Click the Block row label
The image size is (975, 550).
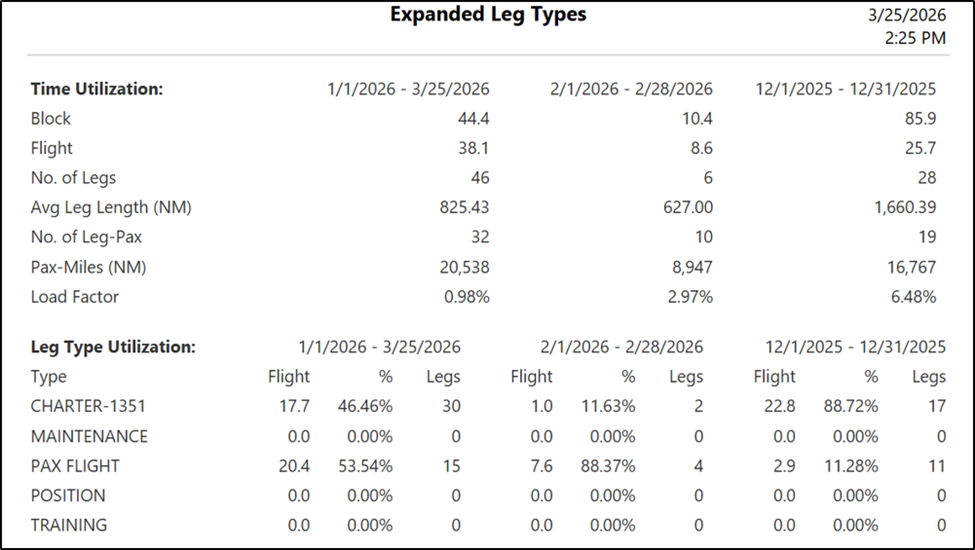[51, 119]
